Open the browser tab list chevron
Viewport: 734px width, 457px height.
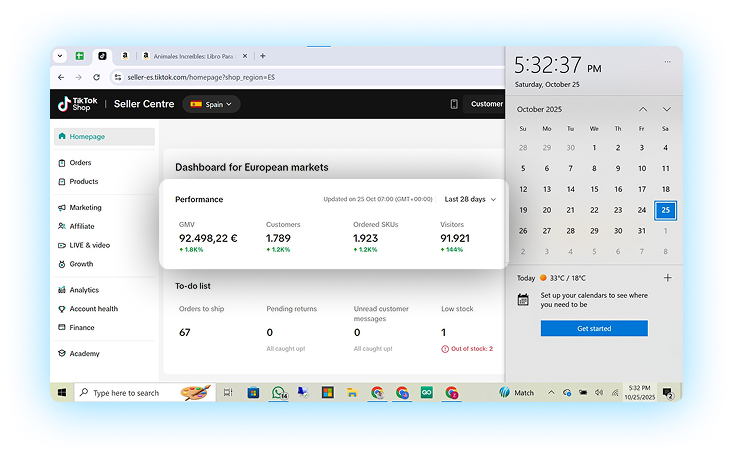pyautogui.click(x=60, y=56)
